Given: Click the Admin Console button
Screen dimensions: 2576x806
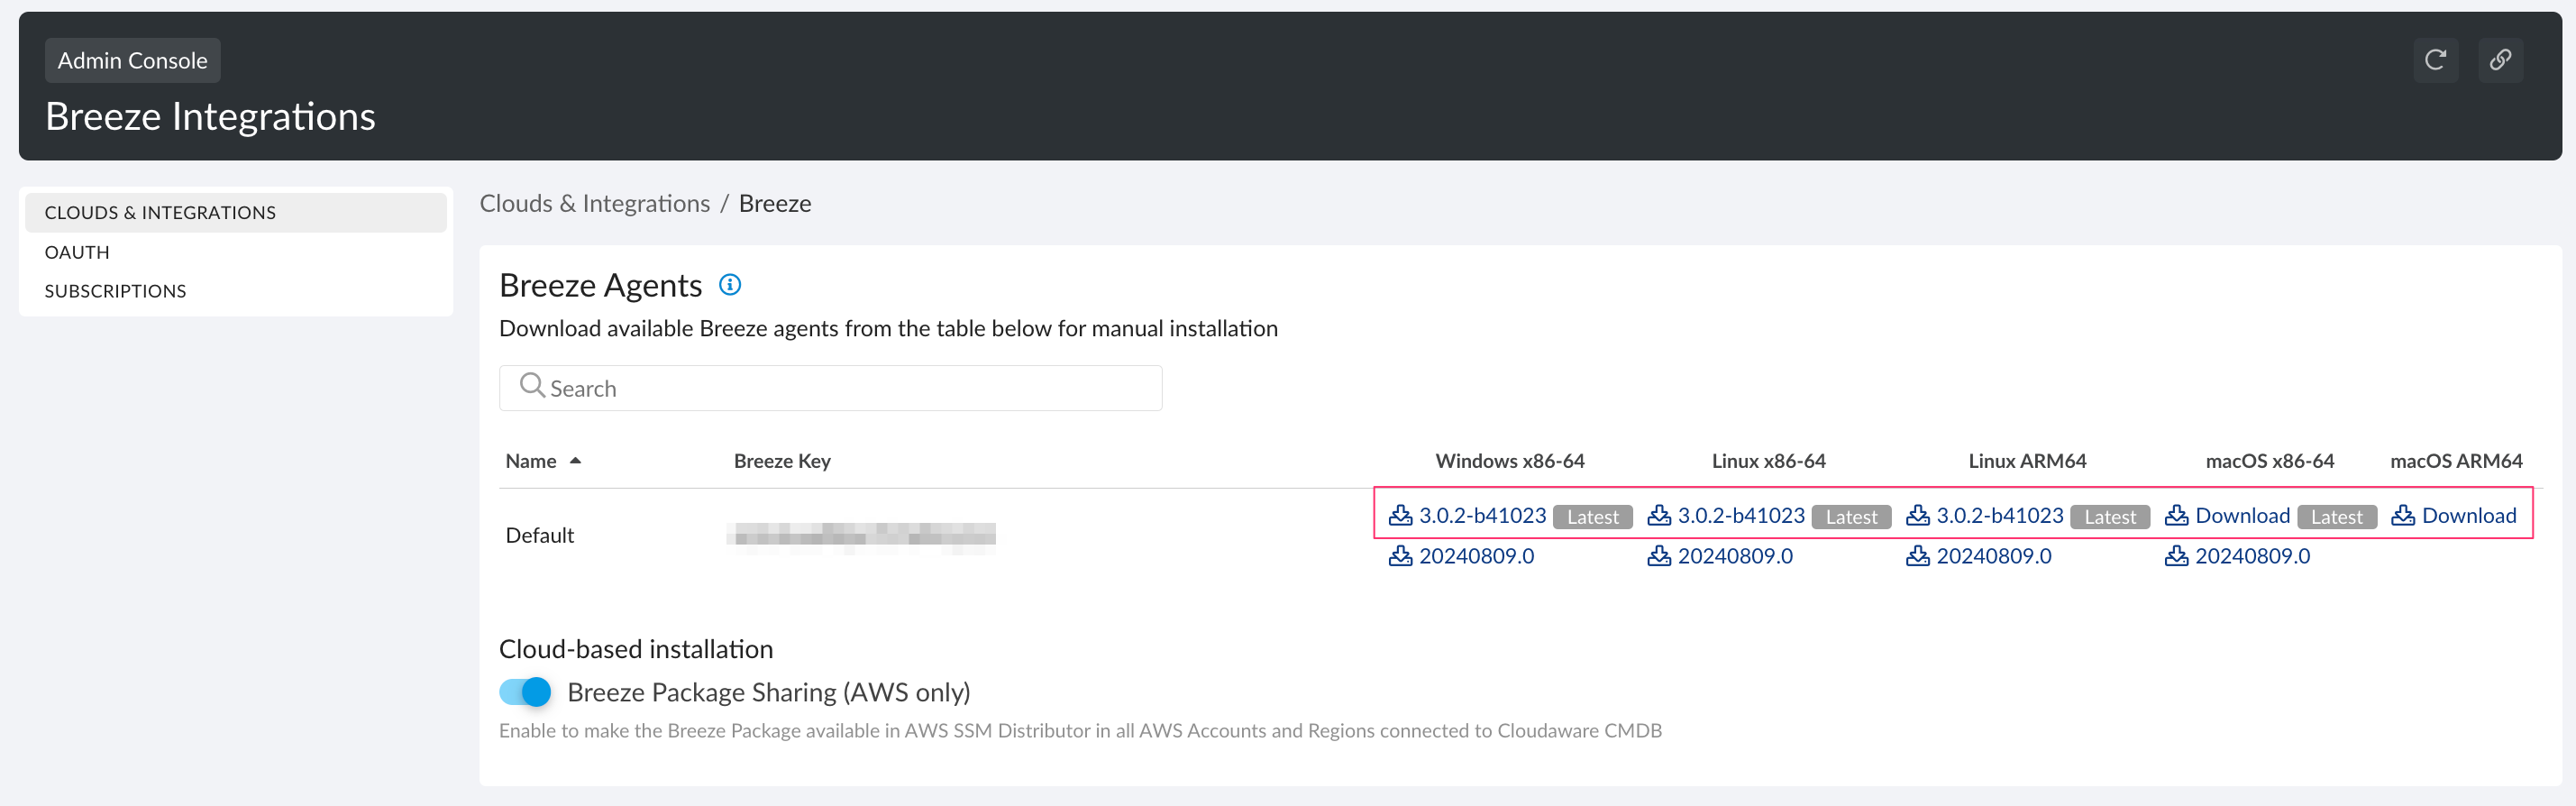Looking at the screenshot, I should 132,61.
